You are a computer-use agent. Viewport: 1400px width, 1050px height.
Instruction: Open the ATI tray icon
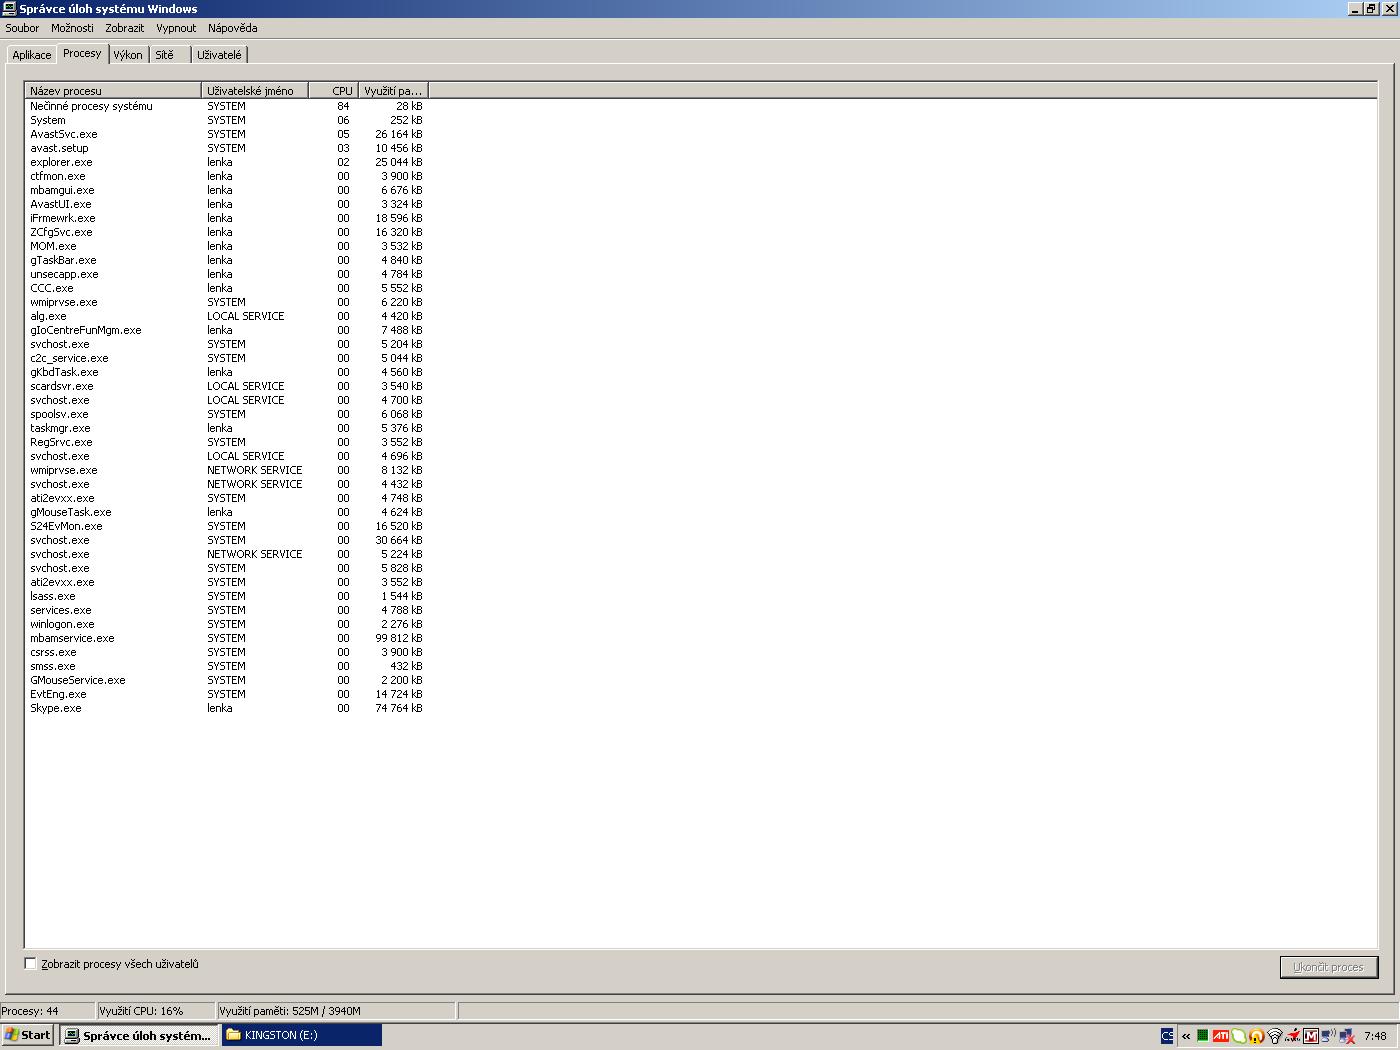(1221, 1036)
